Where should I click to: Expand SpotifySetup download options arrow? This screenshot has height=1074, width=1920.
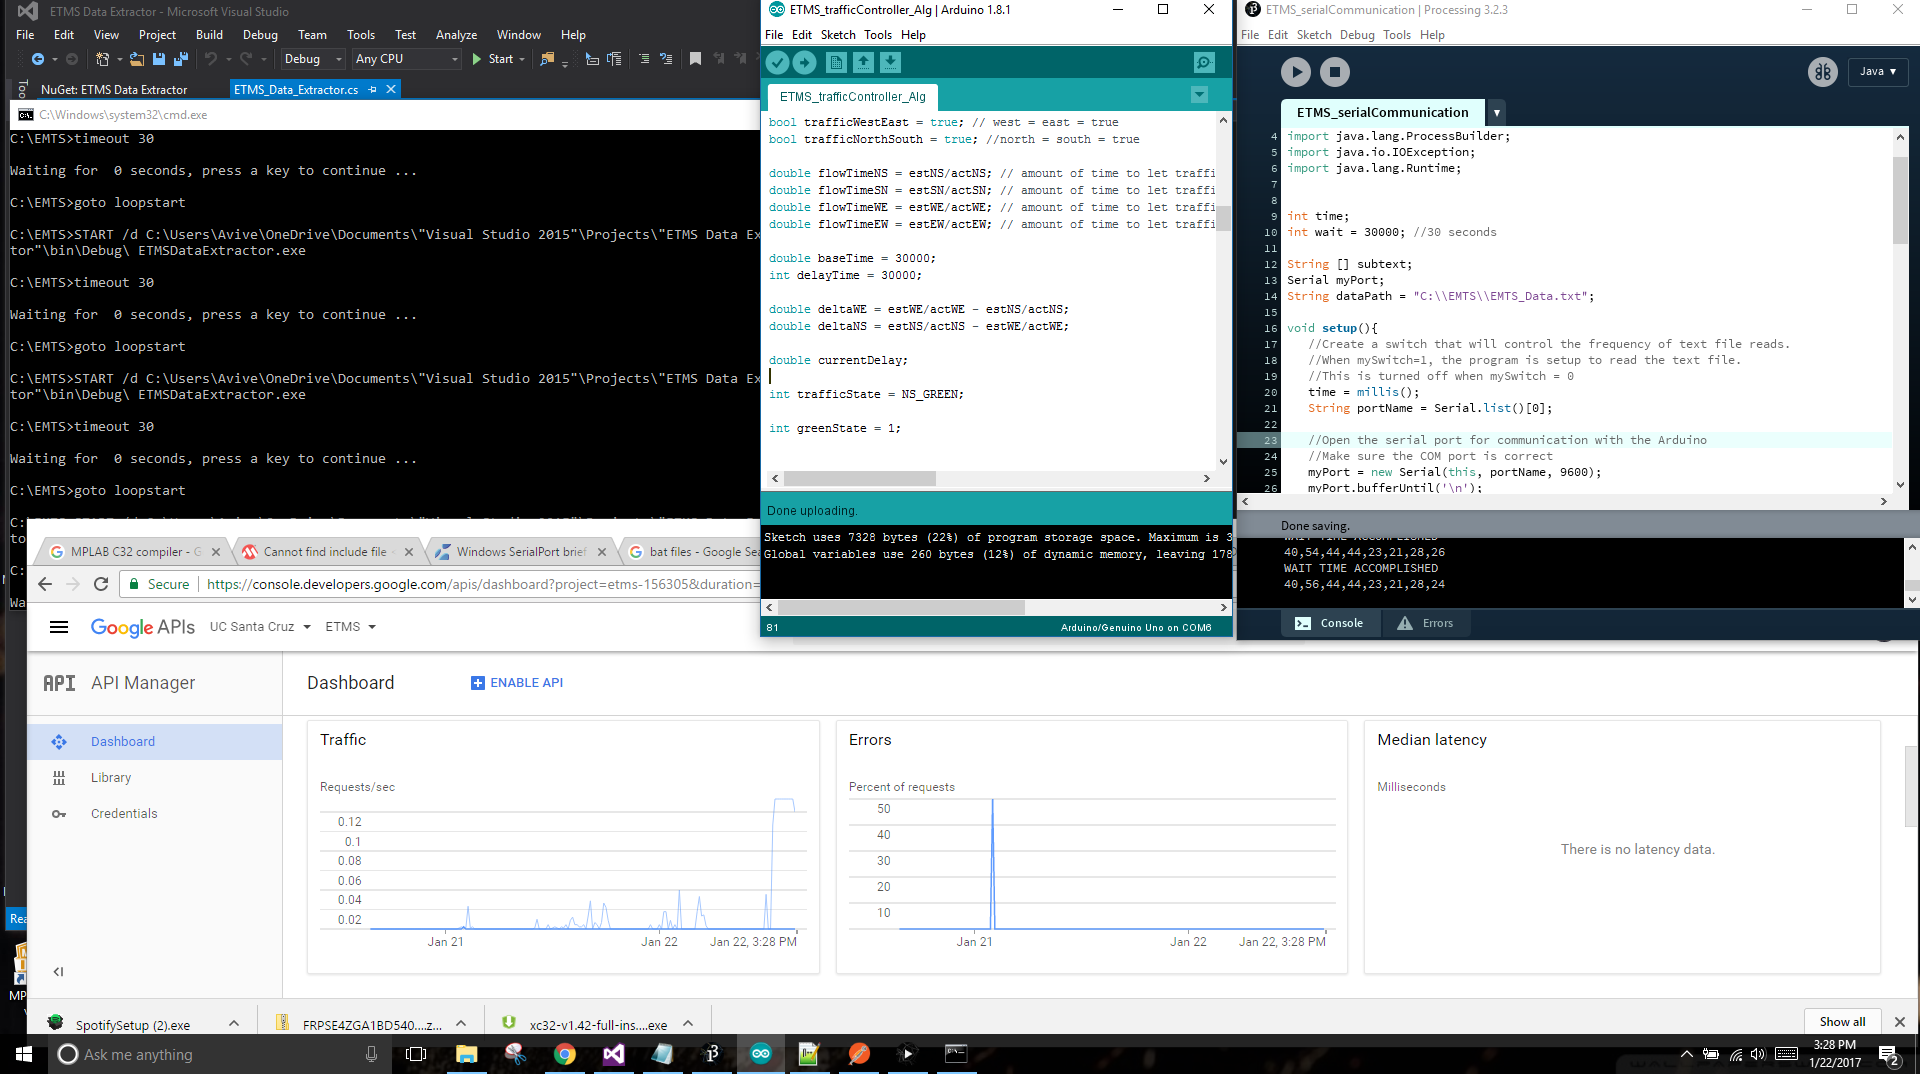234,1023
